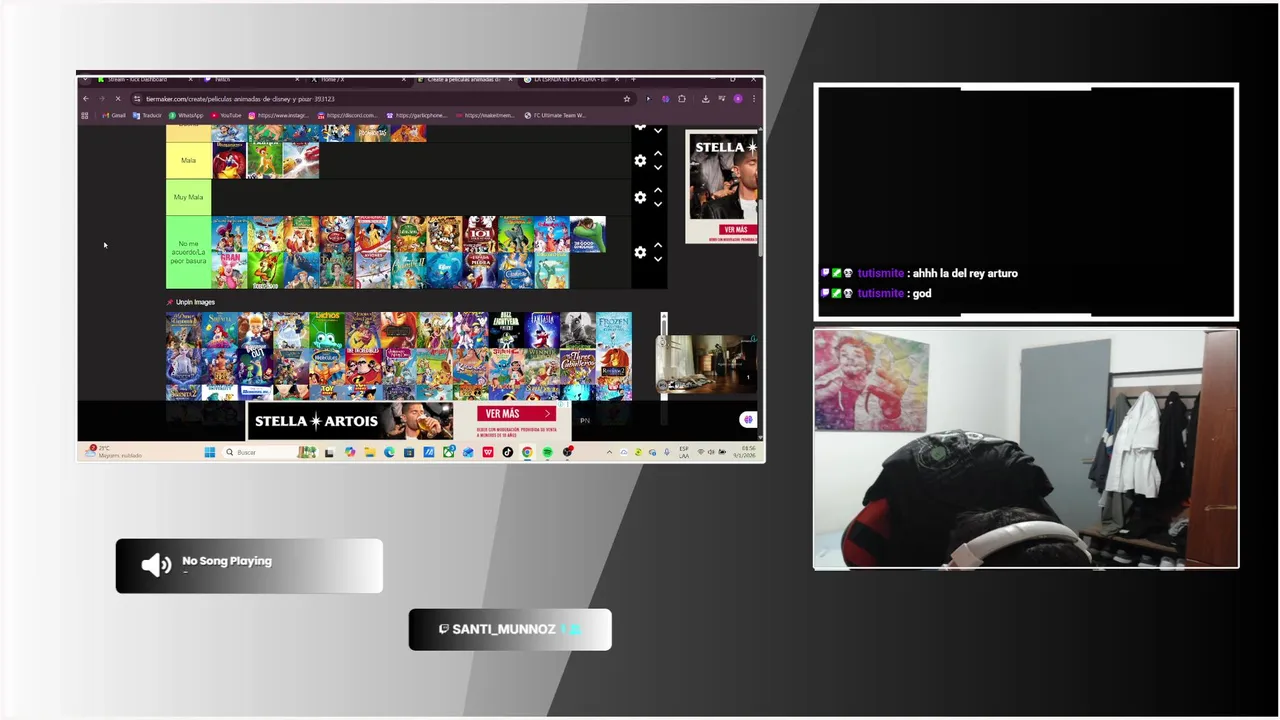Open the browser extensions puzzle icon
1280x720 pixels.
coord(682,99)
